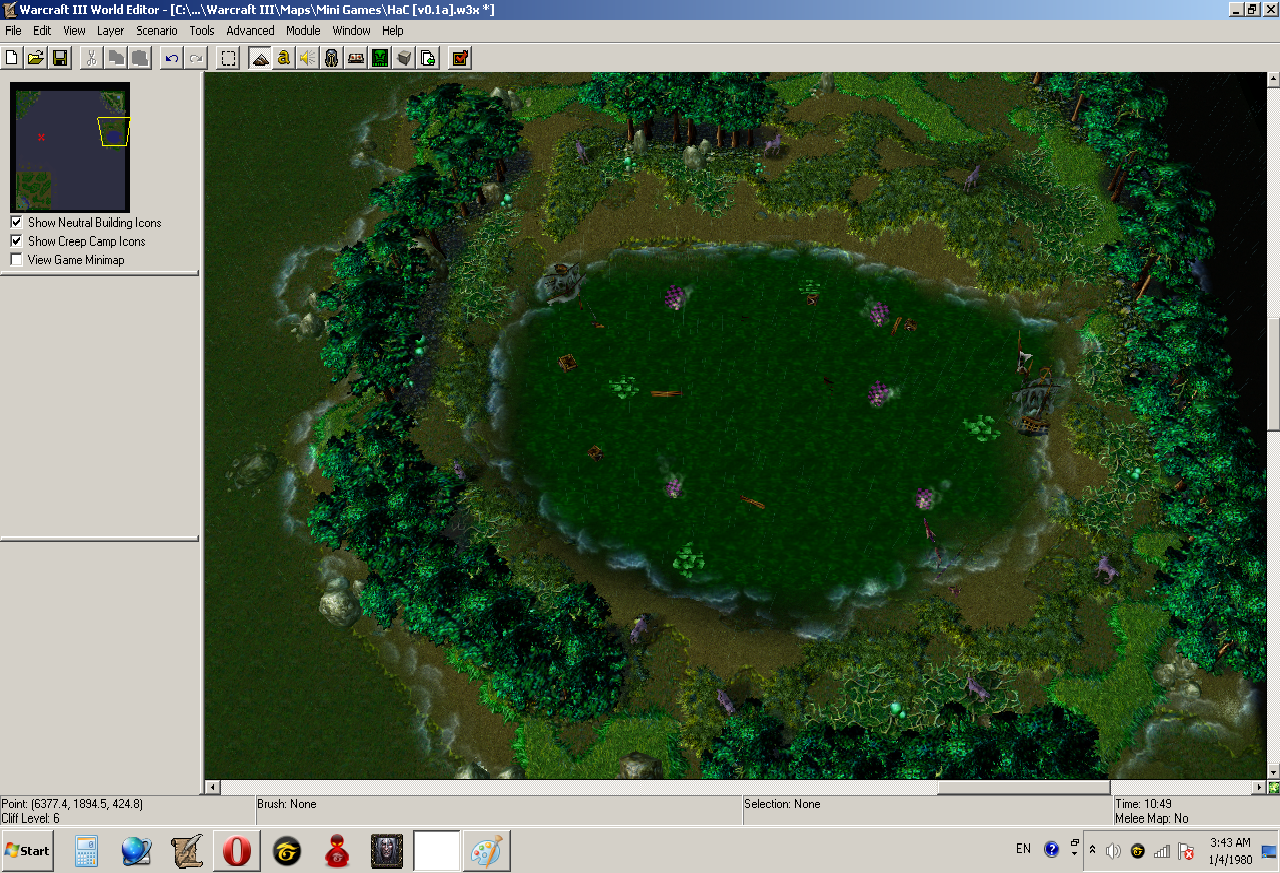This screenshot has width=1280, height=873.
Task: Click the vertical scrollbar up arrow
Action: 1273,79
